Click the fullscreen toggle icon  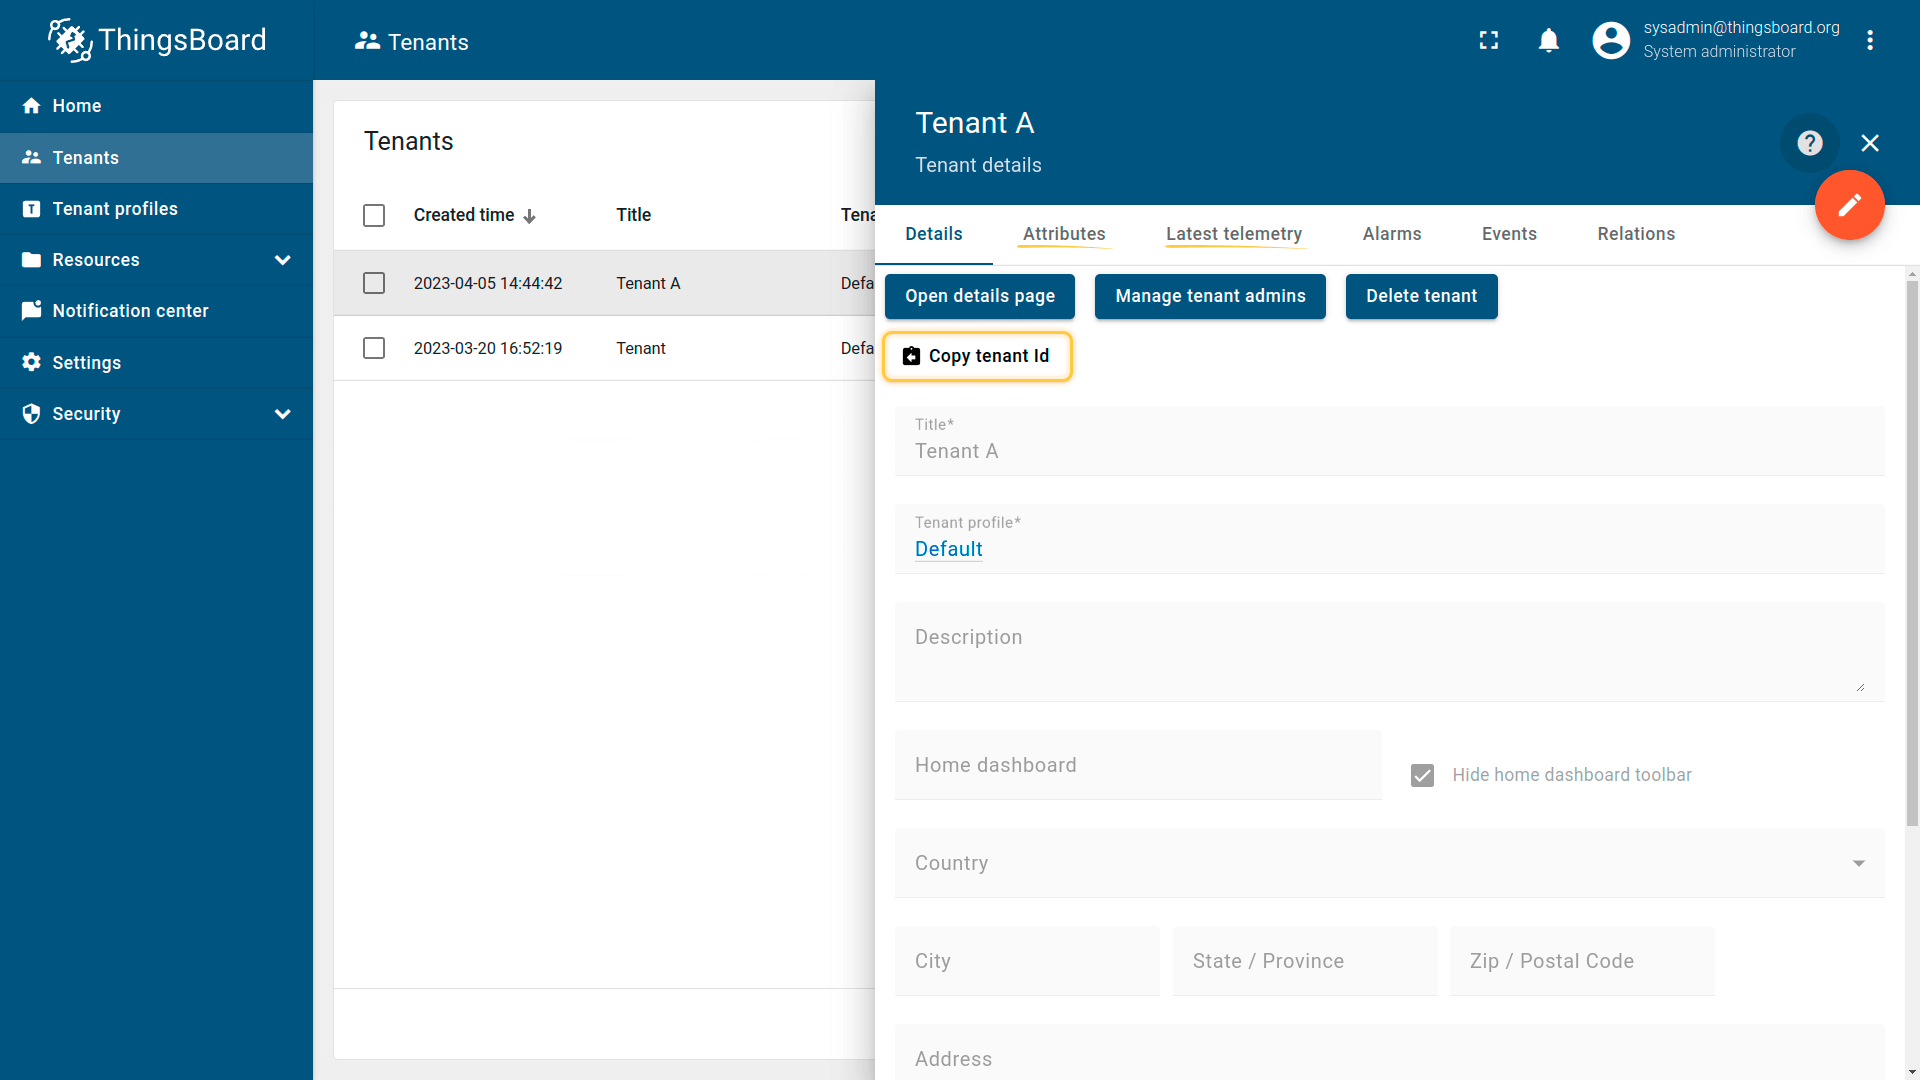click(1489, 40)
